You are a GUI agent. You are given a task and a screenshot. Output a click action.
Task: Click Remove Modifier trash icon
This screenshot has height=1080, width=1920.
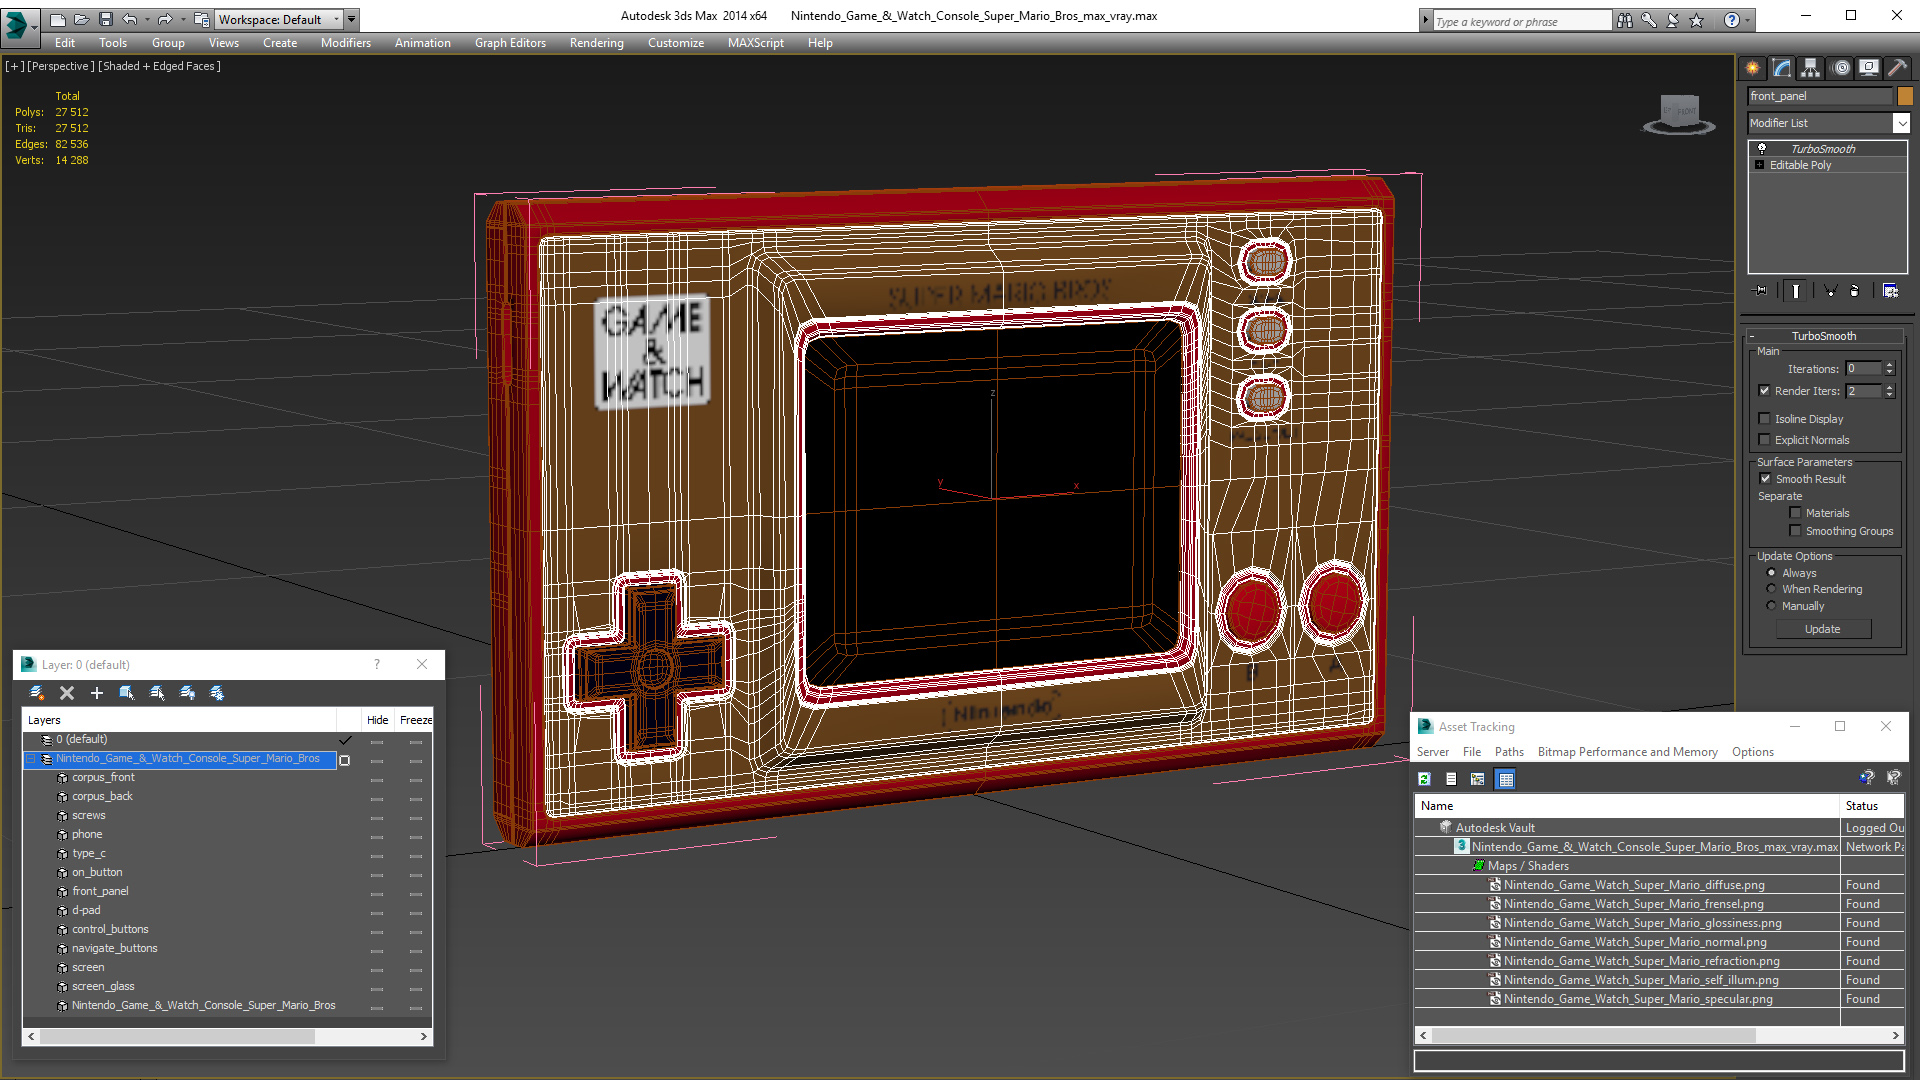1855,290
